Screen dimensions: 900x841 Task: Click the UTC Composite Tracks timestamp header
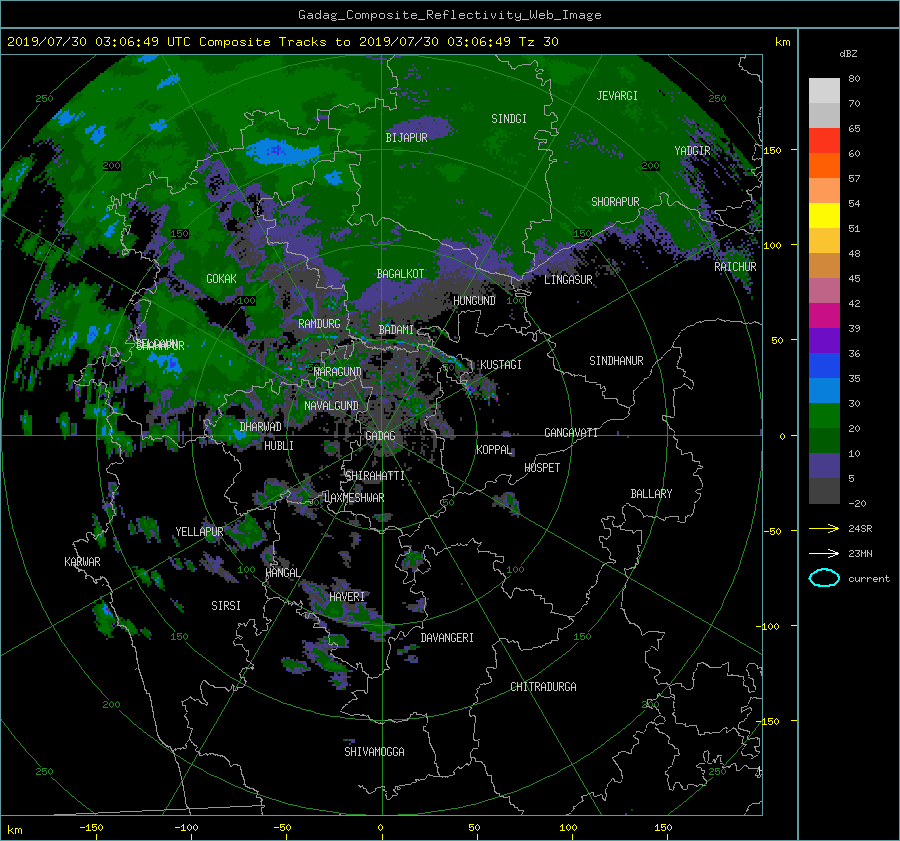(x=283, y=42)
